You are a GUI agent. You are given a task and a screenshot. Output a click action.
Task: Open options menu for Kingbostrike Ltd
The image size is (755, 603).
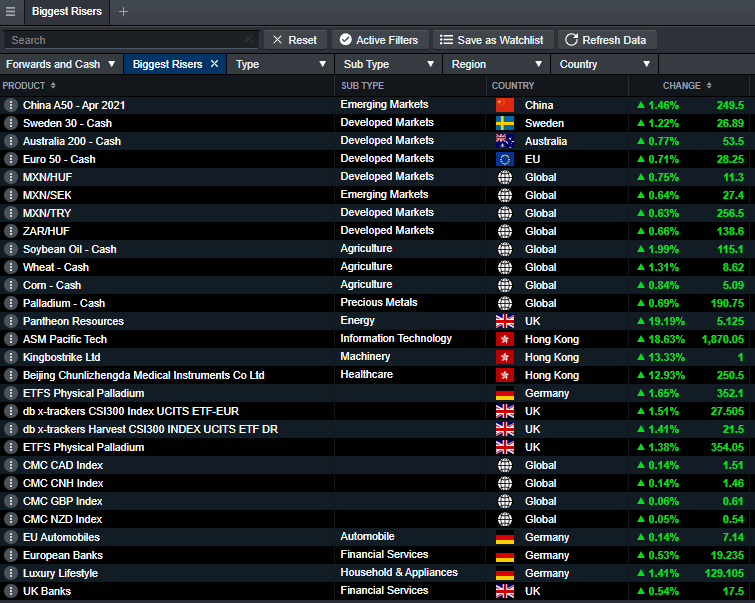point(11,357)
